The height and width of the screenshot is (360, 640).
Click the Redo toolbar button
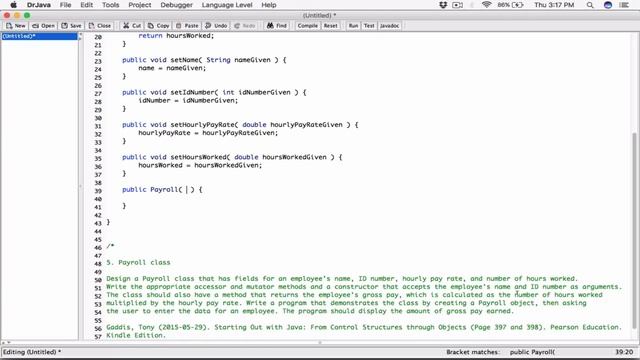(245, 26)
